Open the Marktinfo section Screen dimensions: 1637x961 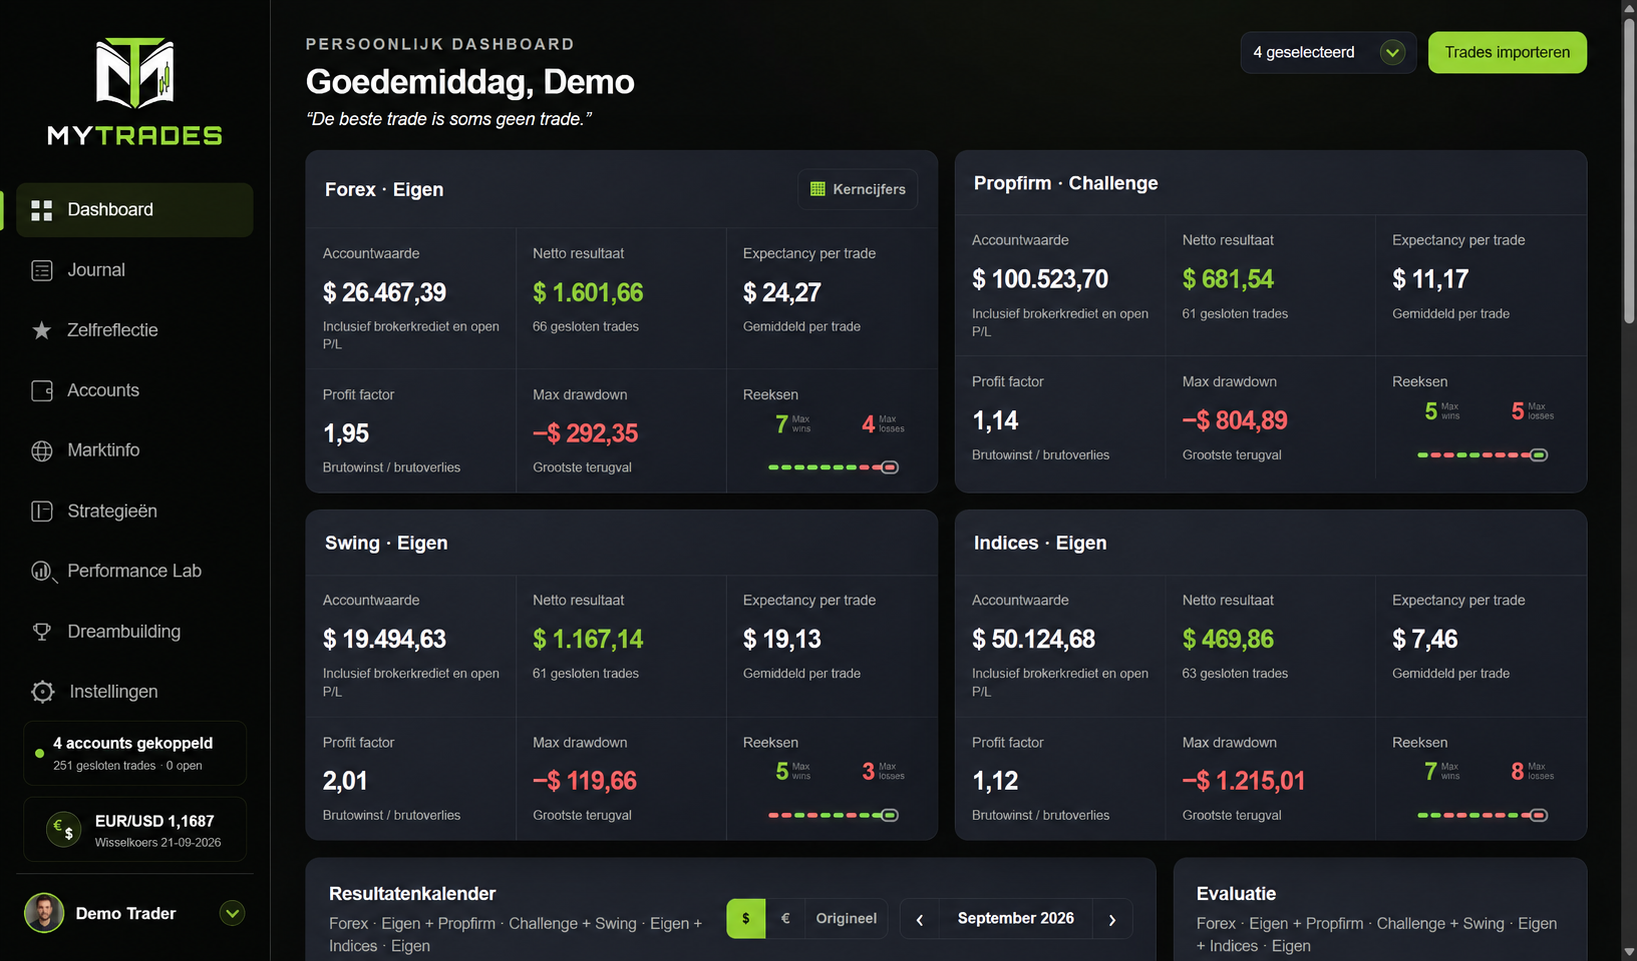coord(134,451)
